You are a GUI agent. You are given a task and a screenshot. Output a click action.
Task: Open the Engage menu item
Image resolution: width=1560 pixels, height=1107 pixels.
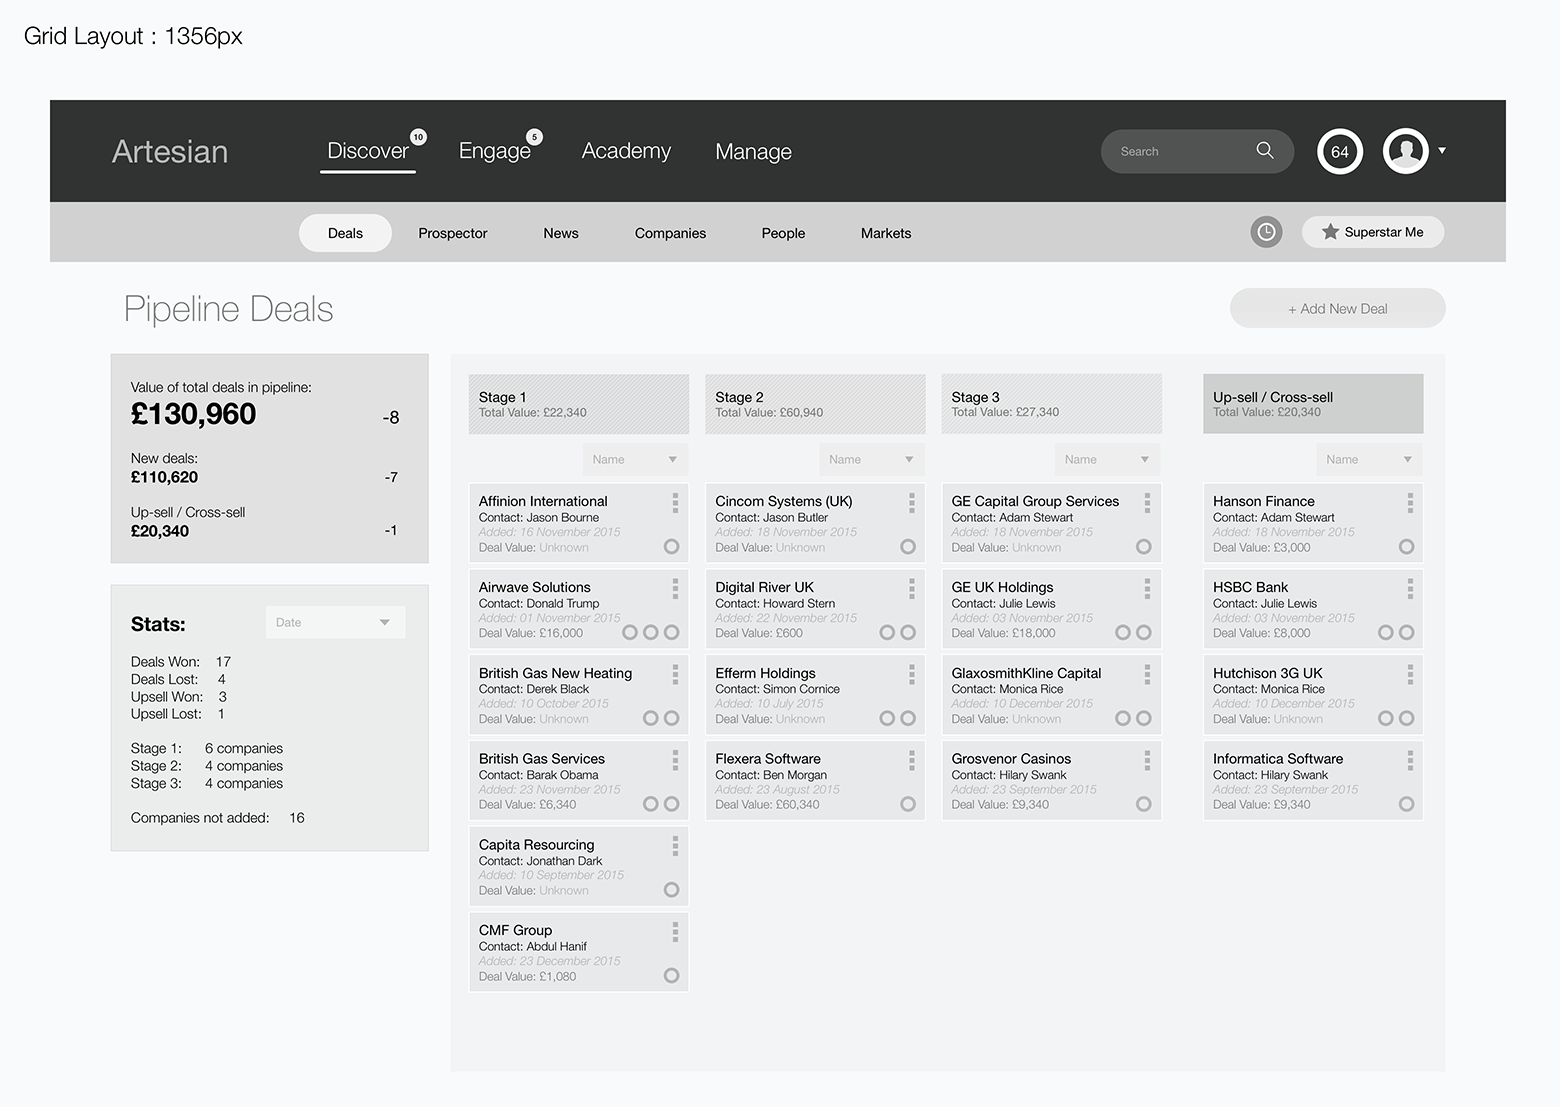494,151
